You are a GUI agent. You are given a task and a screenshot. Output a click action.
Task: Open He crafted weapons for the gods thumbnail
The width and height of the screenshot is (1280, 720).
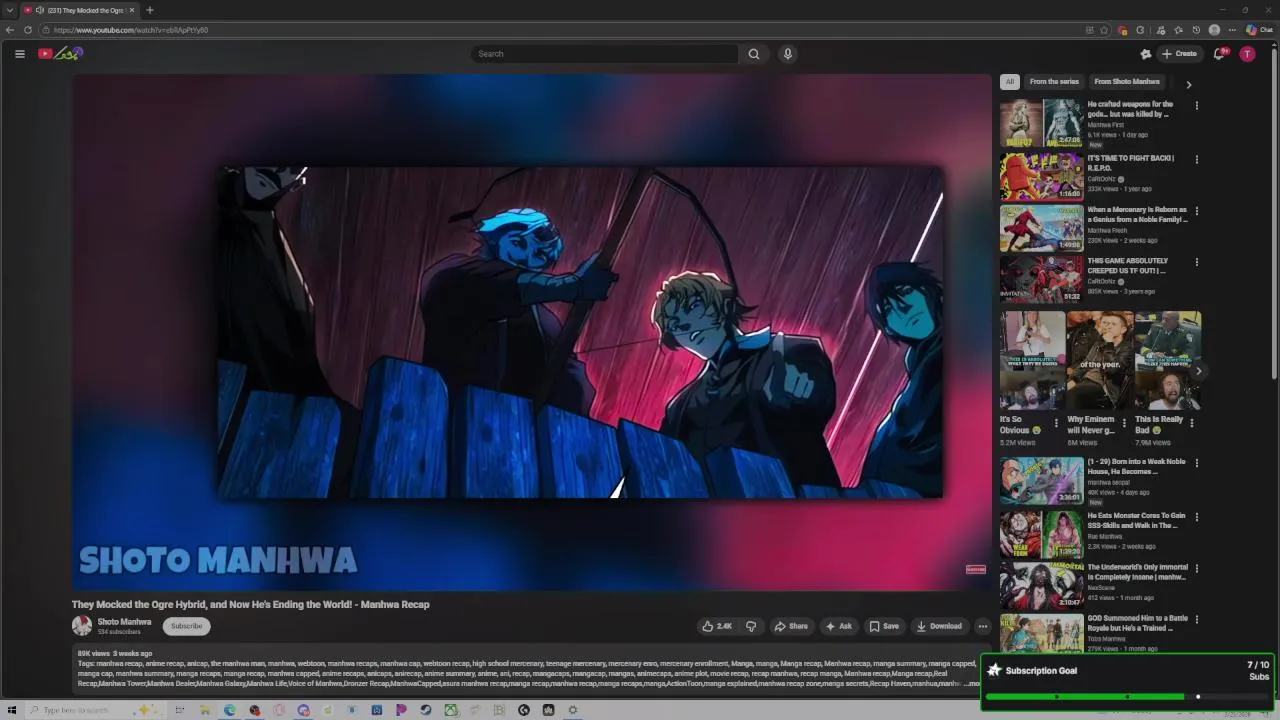click(1041, 123)
